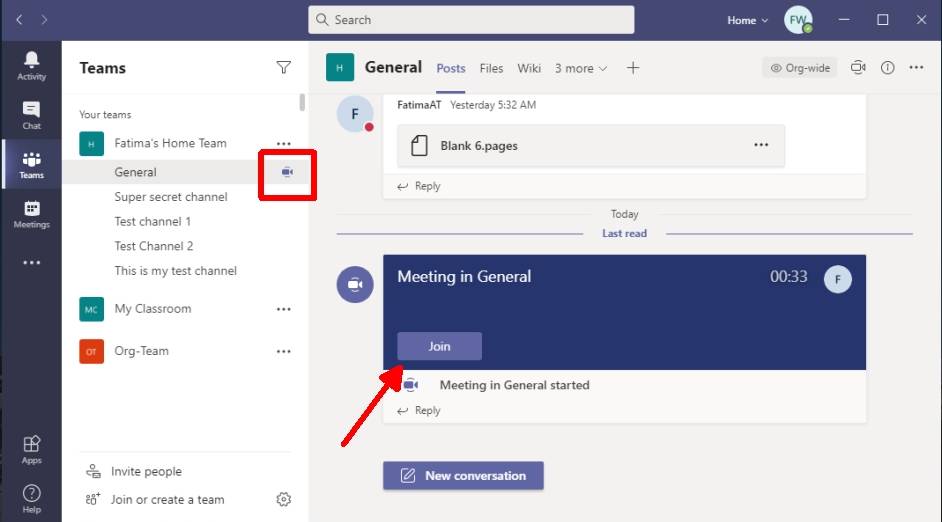The height and width of the screenshot is (522, 942).
Task: Open more options for Fatima's Home Team
Action: pyautogui.click(x=284, y=144)
